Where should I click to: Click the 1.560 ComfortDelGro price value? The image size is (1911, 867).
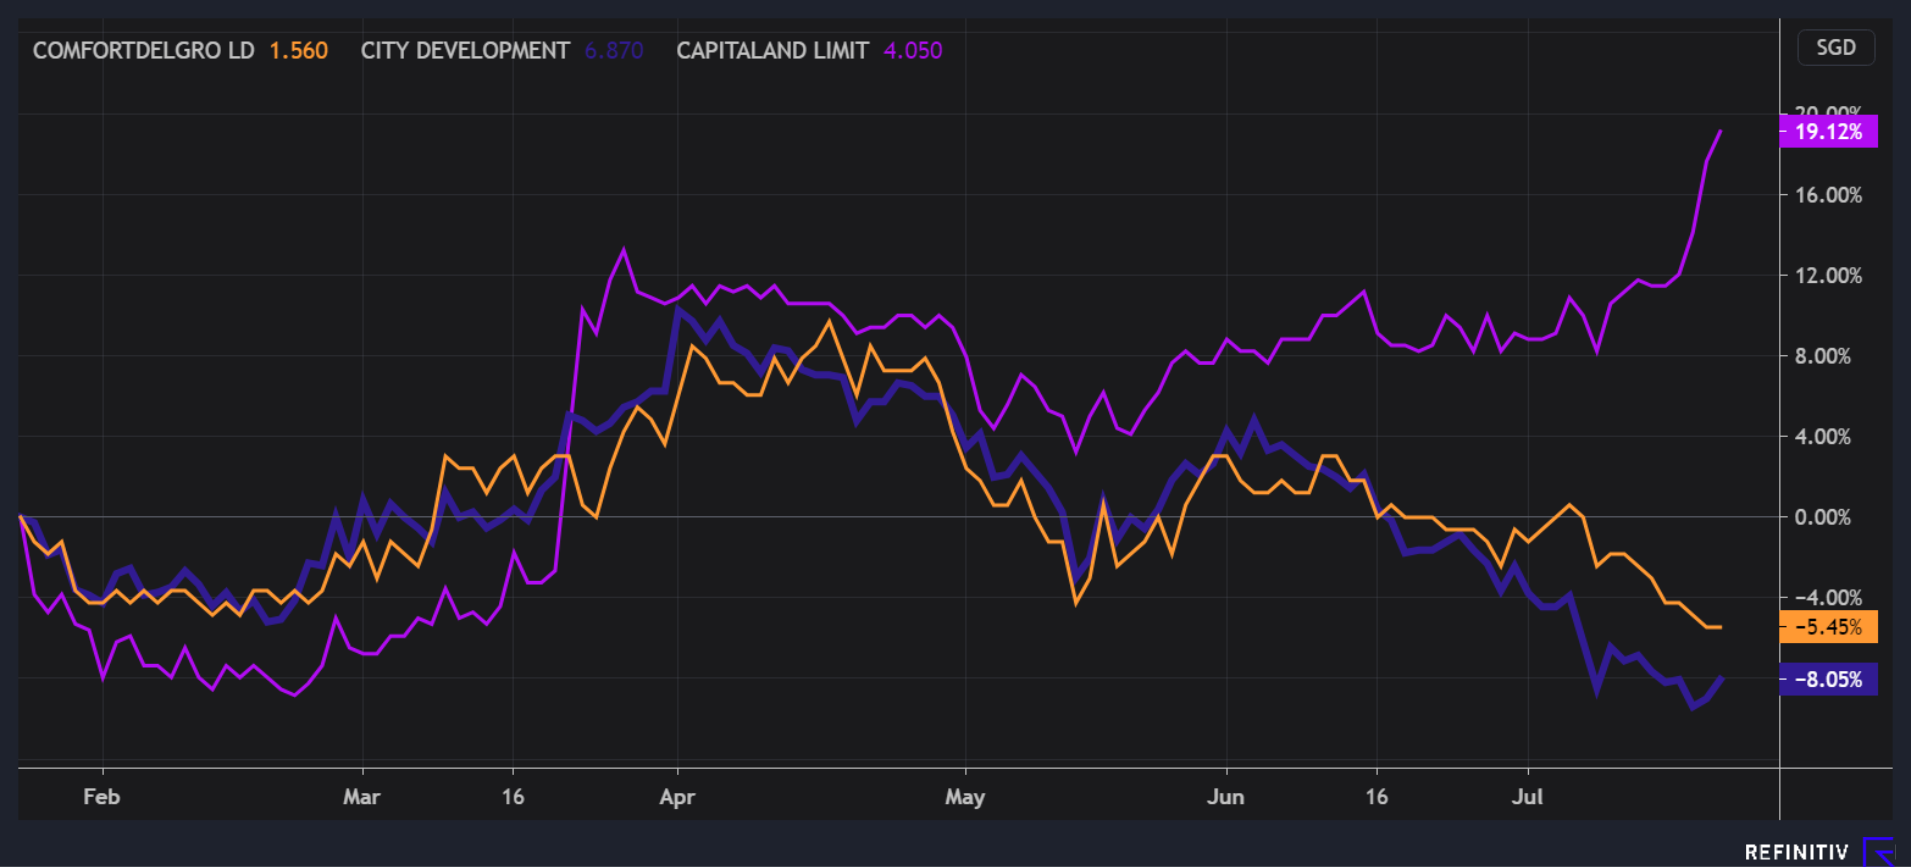[298, 51]
